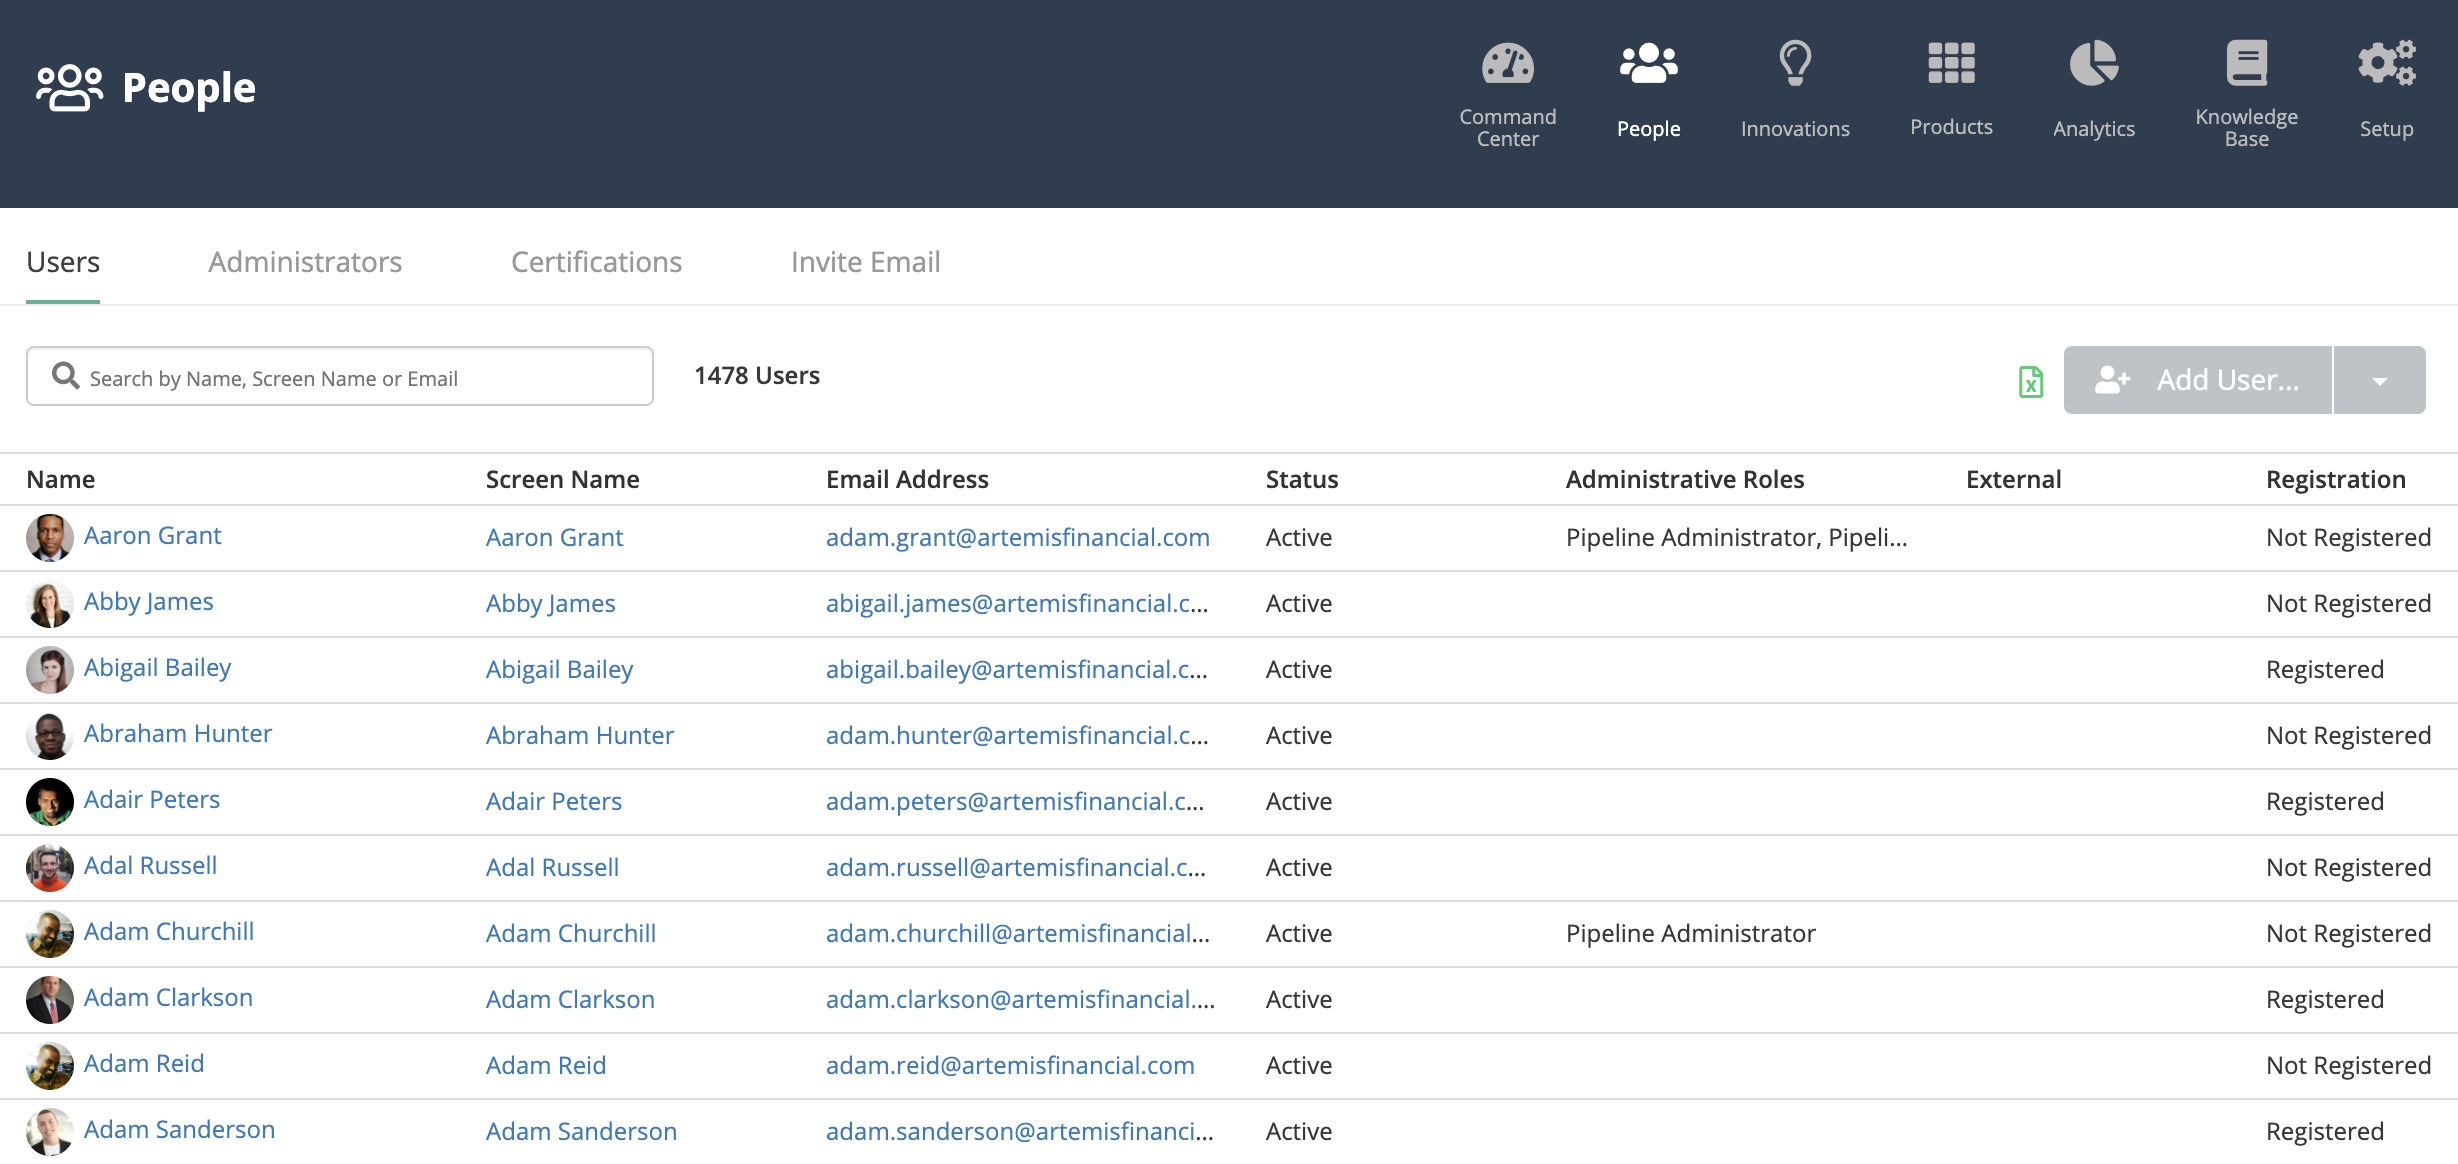2458x1164 pixels.
Task: Sort by Status column header
Action: (1301, 480)
